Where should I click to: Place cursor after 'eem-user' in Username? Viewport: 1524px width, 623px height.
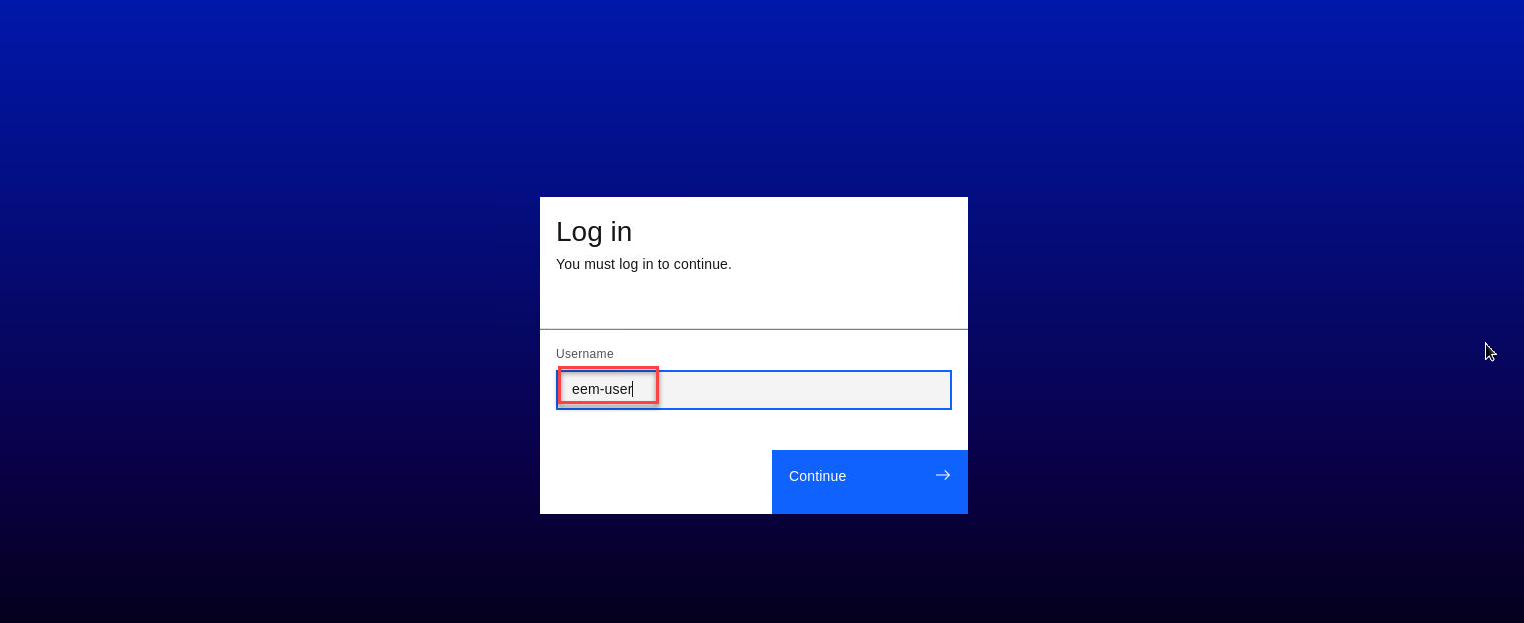coord(633,389)
